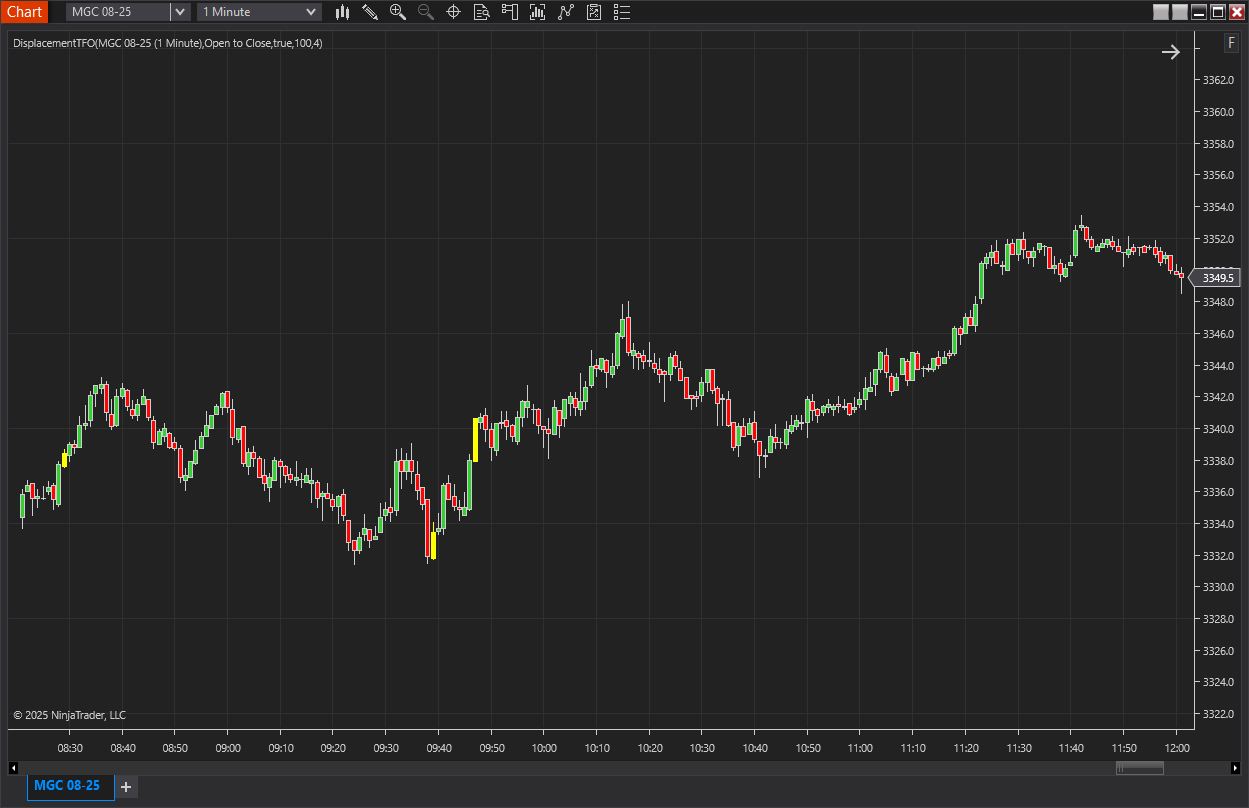This screenshot has height=808, width=1249.
Task: Open the Indicators bar-chart icon
Action: pos(538,12)
